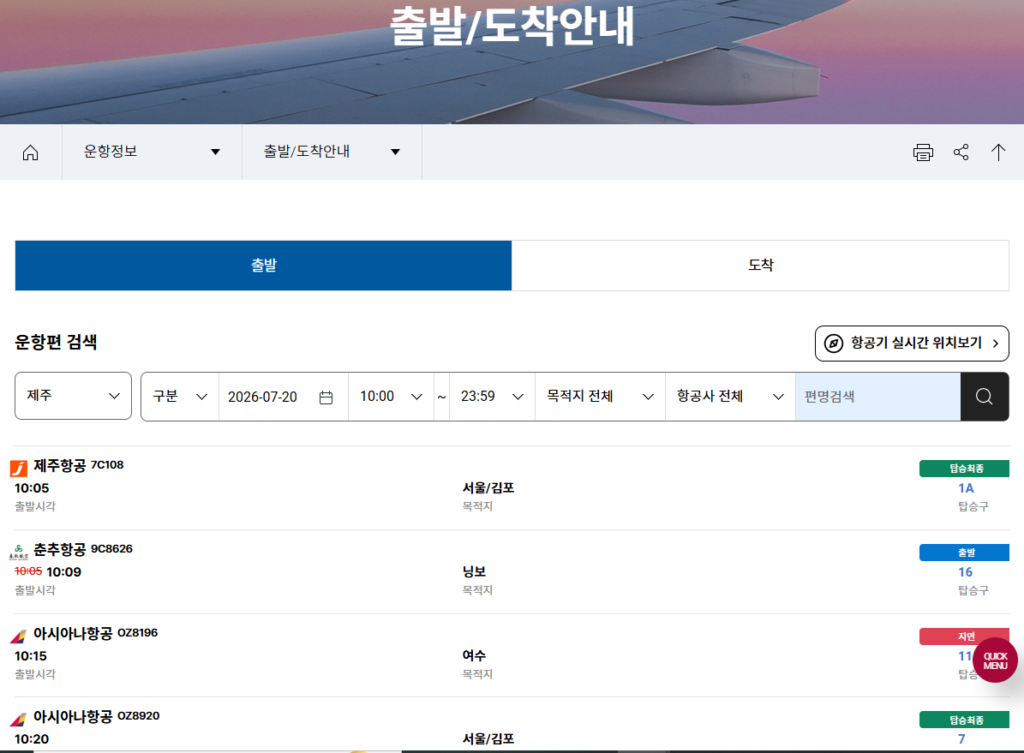The height and width of the screenshot is (753, 1024).
Task: Open the 구분 category dropdown
Action: pos(180,396)
